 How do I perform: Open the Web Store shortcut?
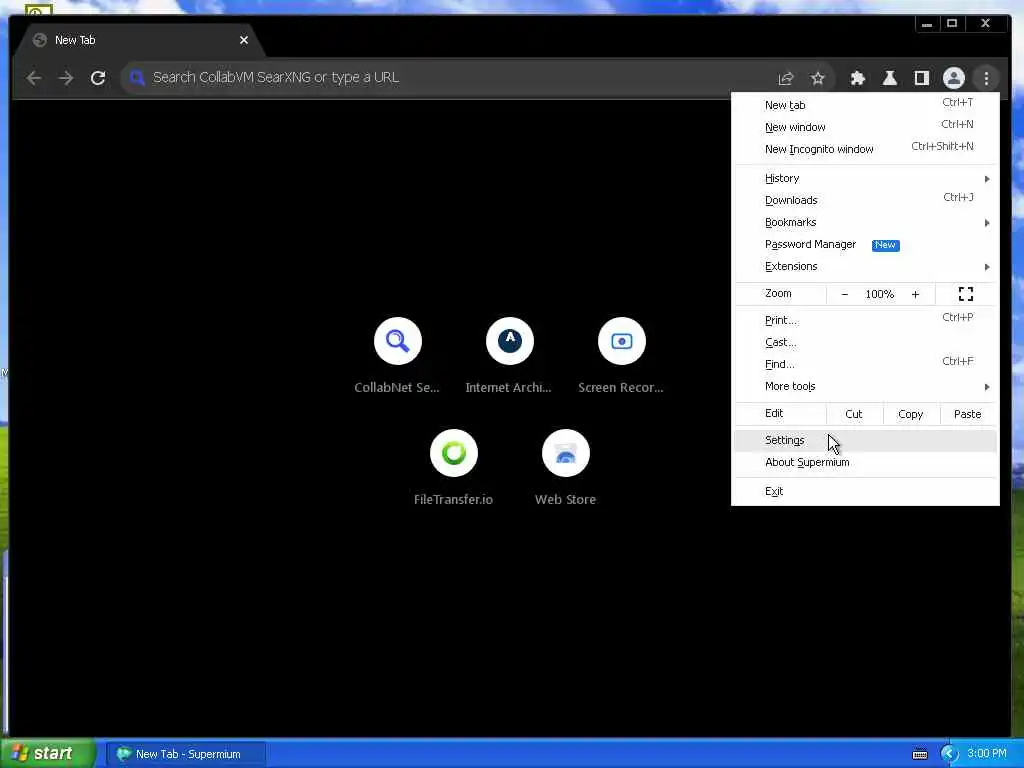click(x=566, y=468)
